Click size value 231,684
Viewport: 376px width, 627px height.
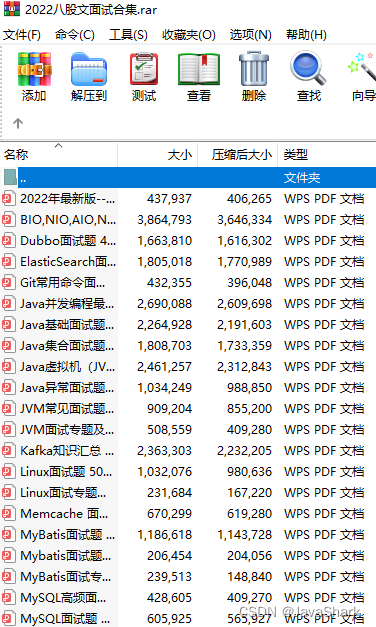point(169,493)
